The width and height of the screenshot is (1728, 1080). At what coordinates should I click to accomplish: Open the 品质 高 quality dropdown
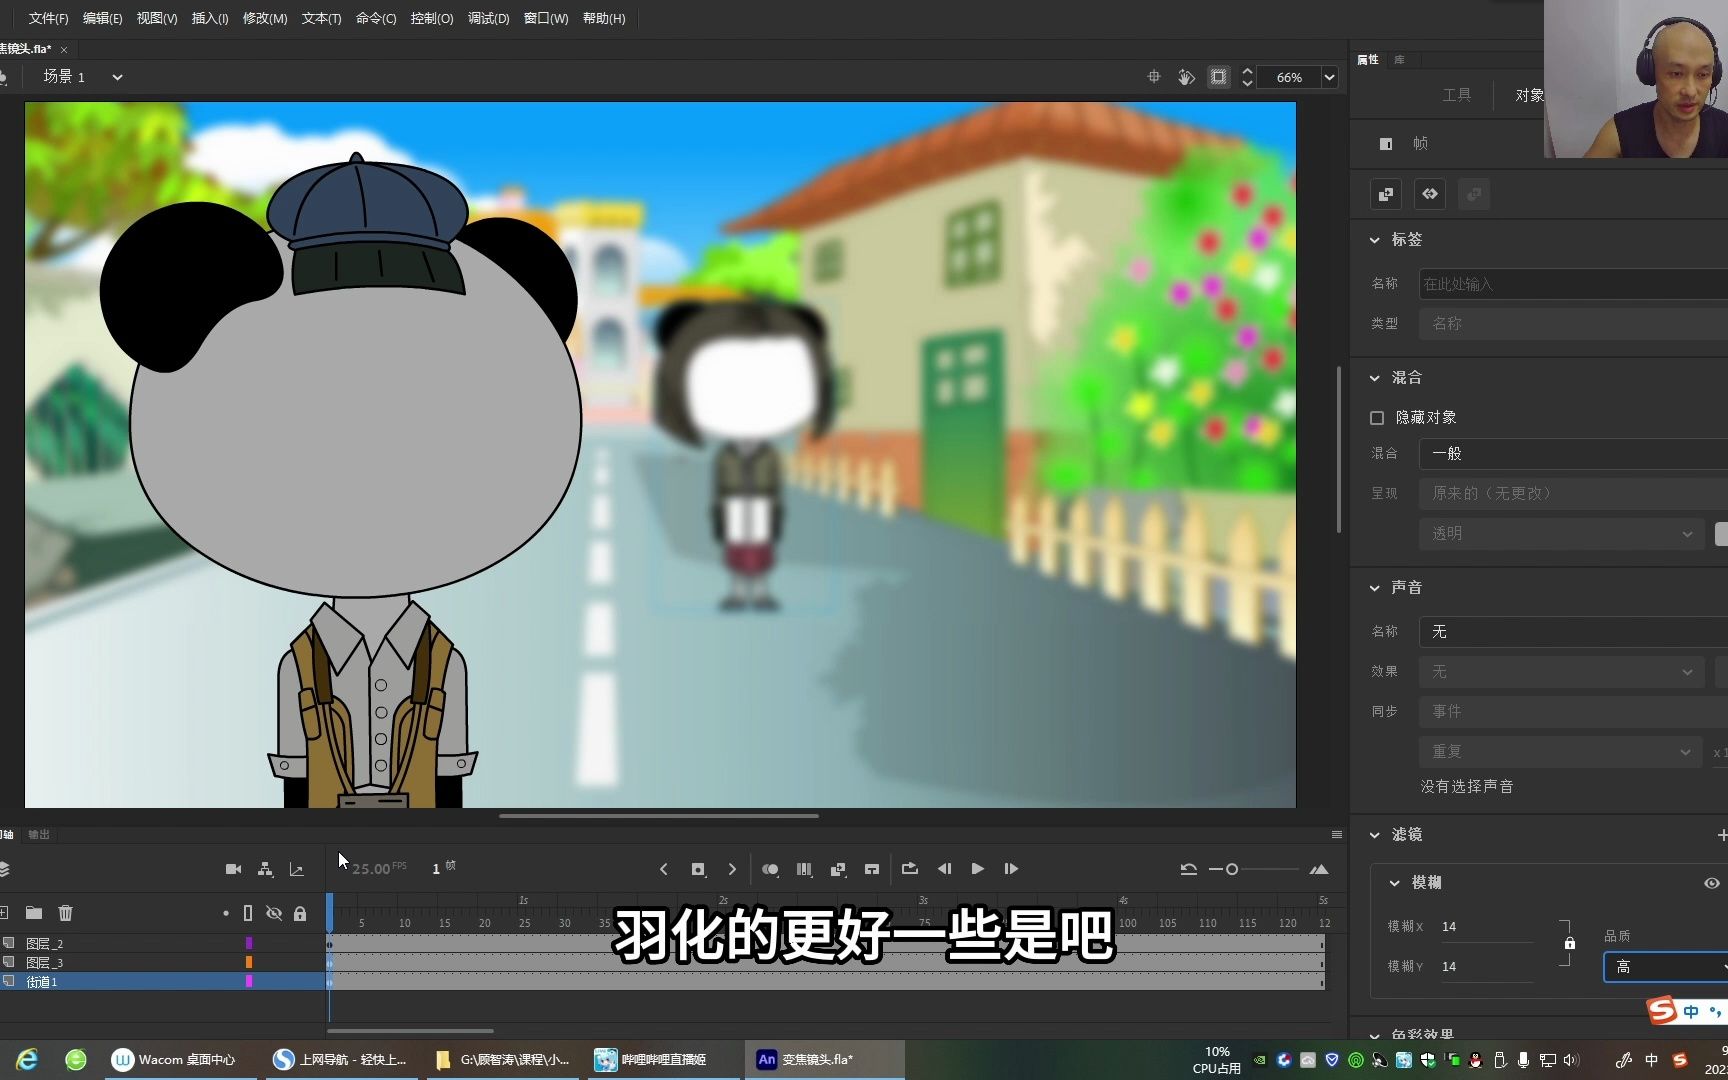point(1665,967)
